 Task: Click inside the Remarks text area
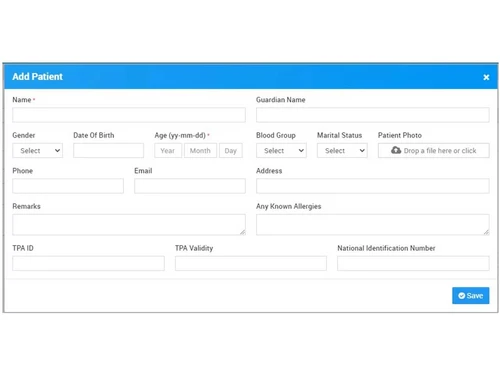(x=129, y=225)
